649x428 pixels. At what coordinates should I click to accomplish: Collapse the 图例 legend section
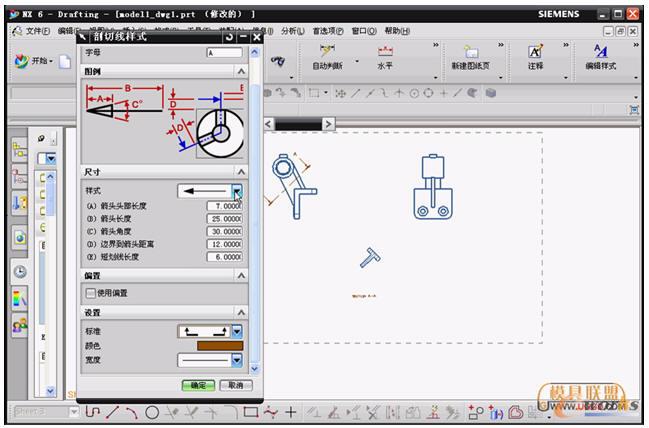point(241,72)
